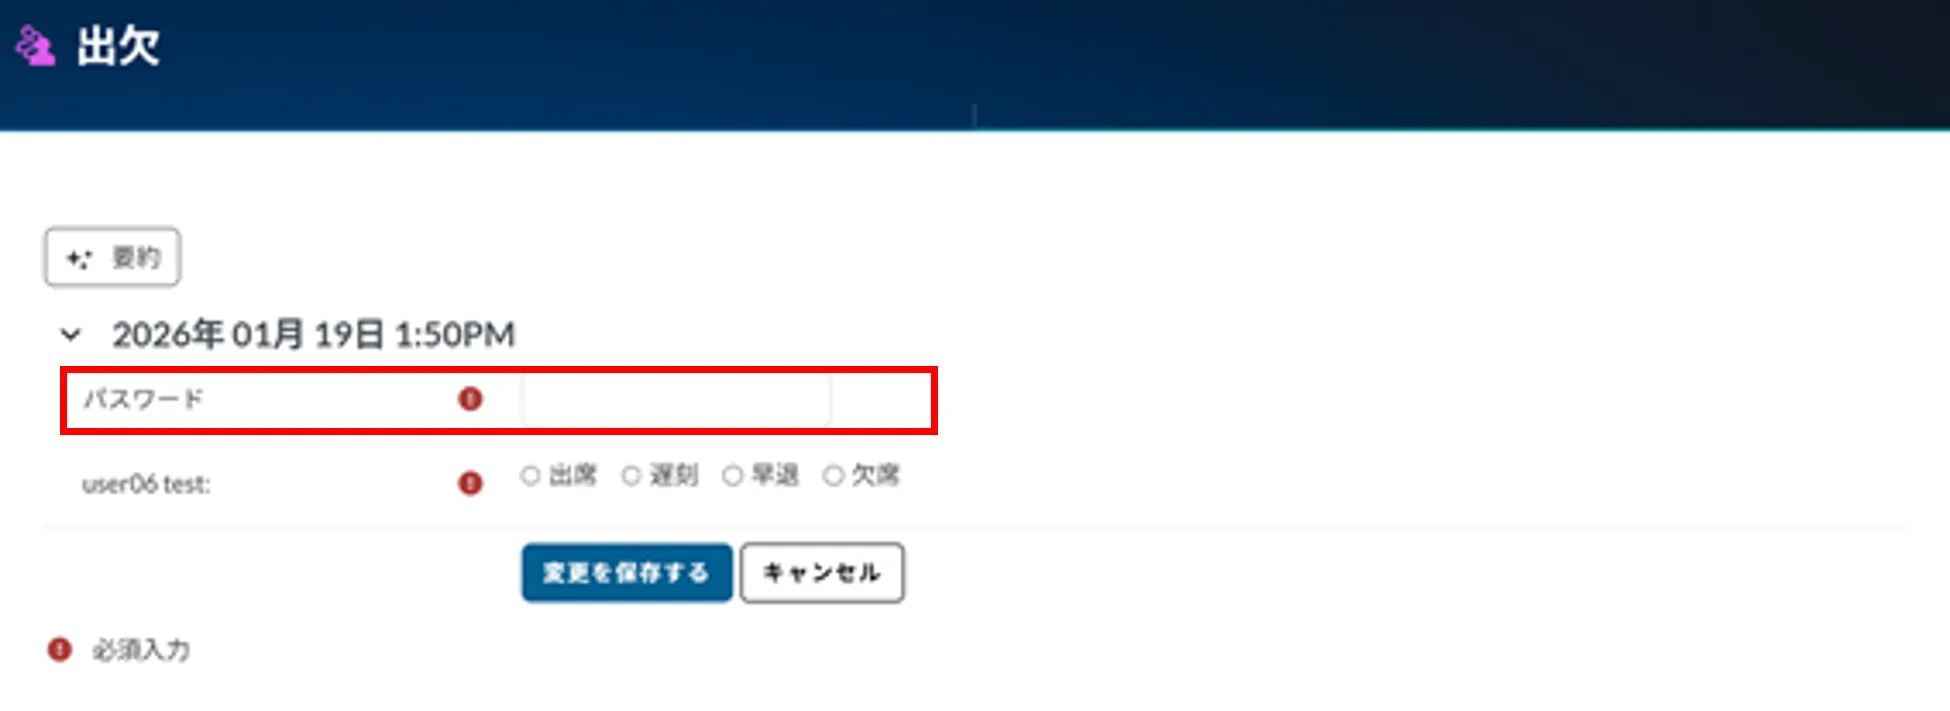
Task: Collapse the 2026年 01月 19日 section chevron
Action: tap(71, 334)
